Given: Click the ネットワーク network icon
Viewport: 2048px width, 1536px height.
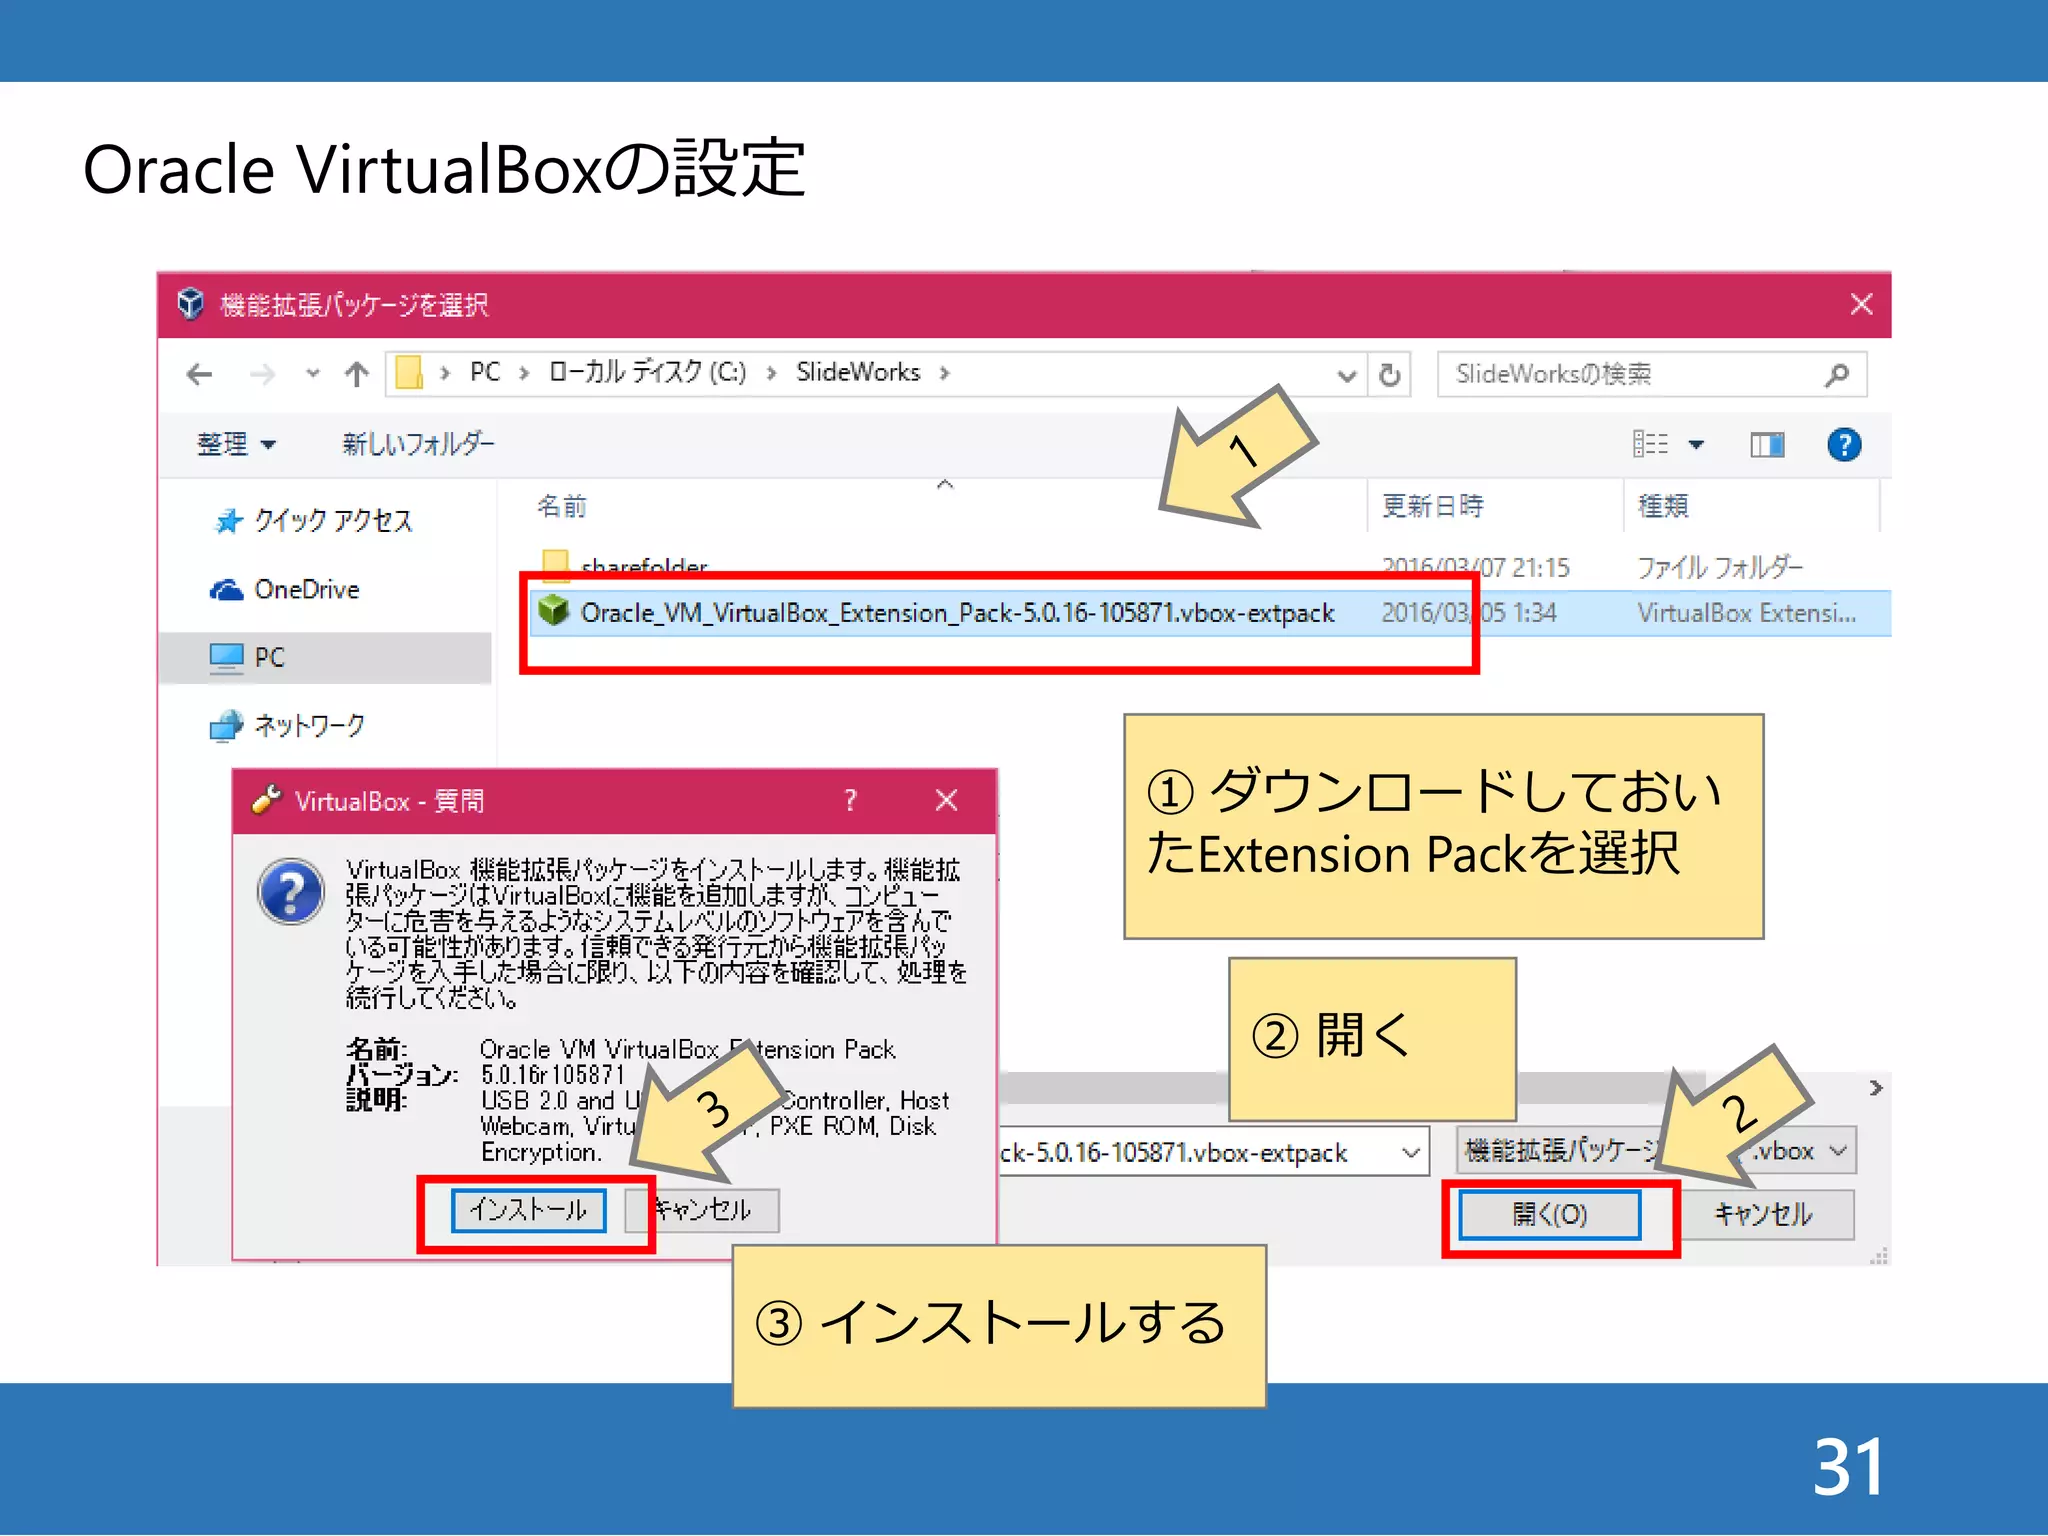Looking at the screenshot, I should 227,725.
